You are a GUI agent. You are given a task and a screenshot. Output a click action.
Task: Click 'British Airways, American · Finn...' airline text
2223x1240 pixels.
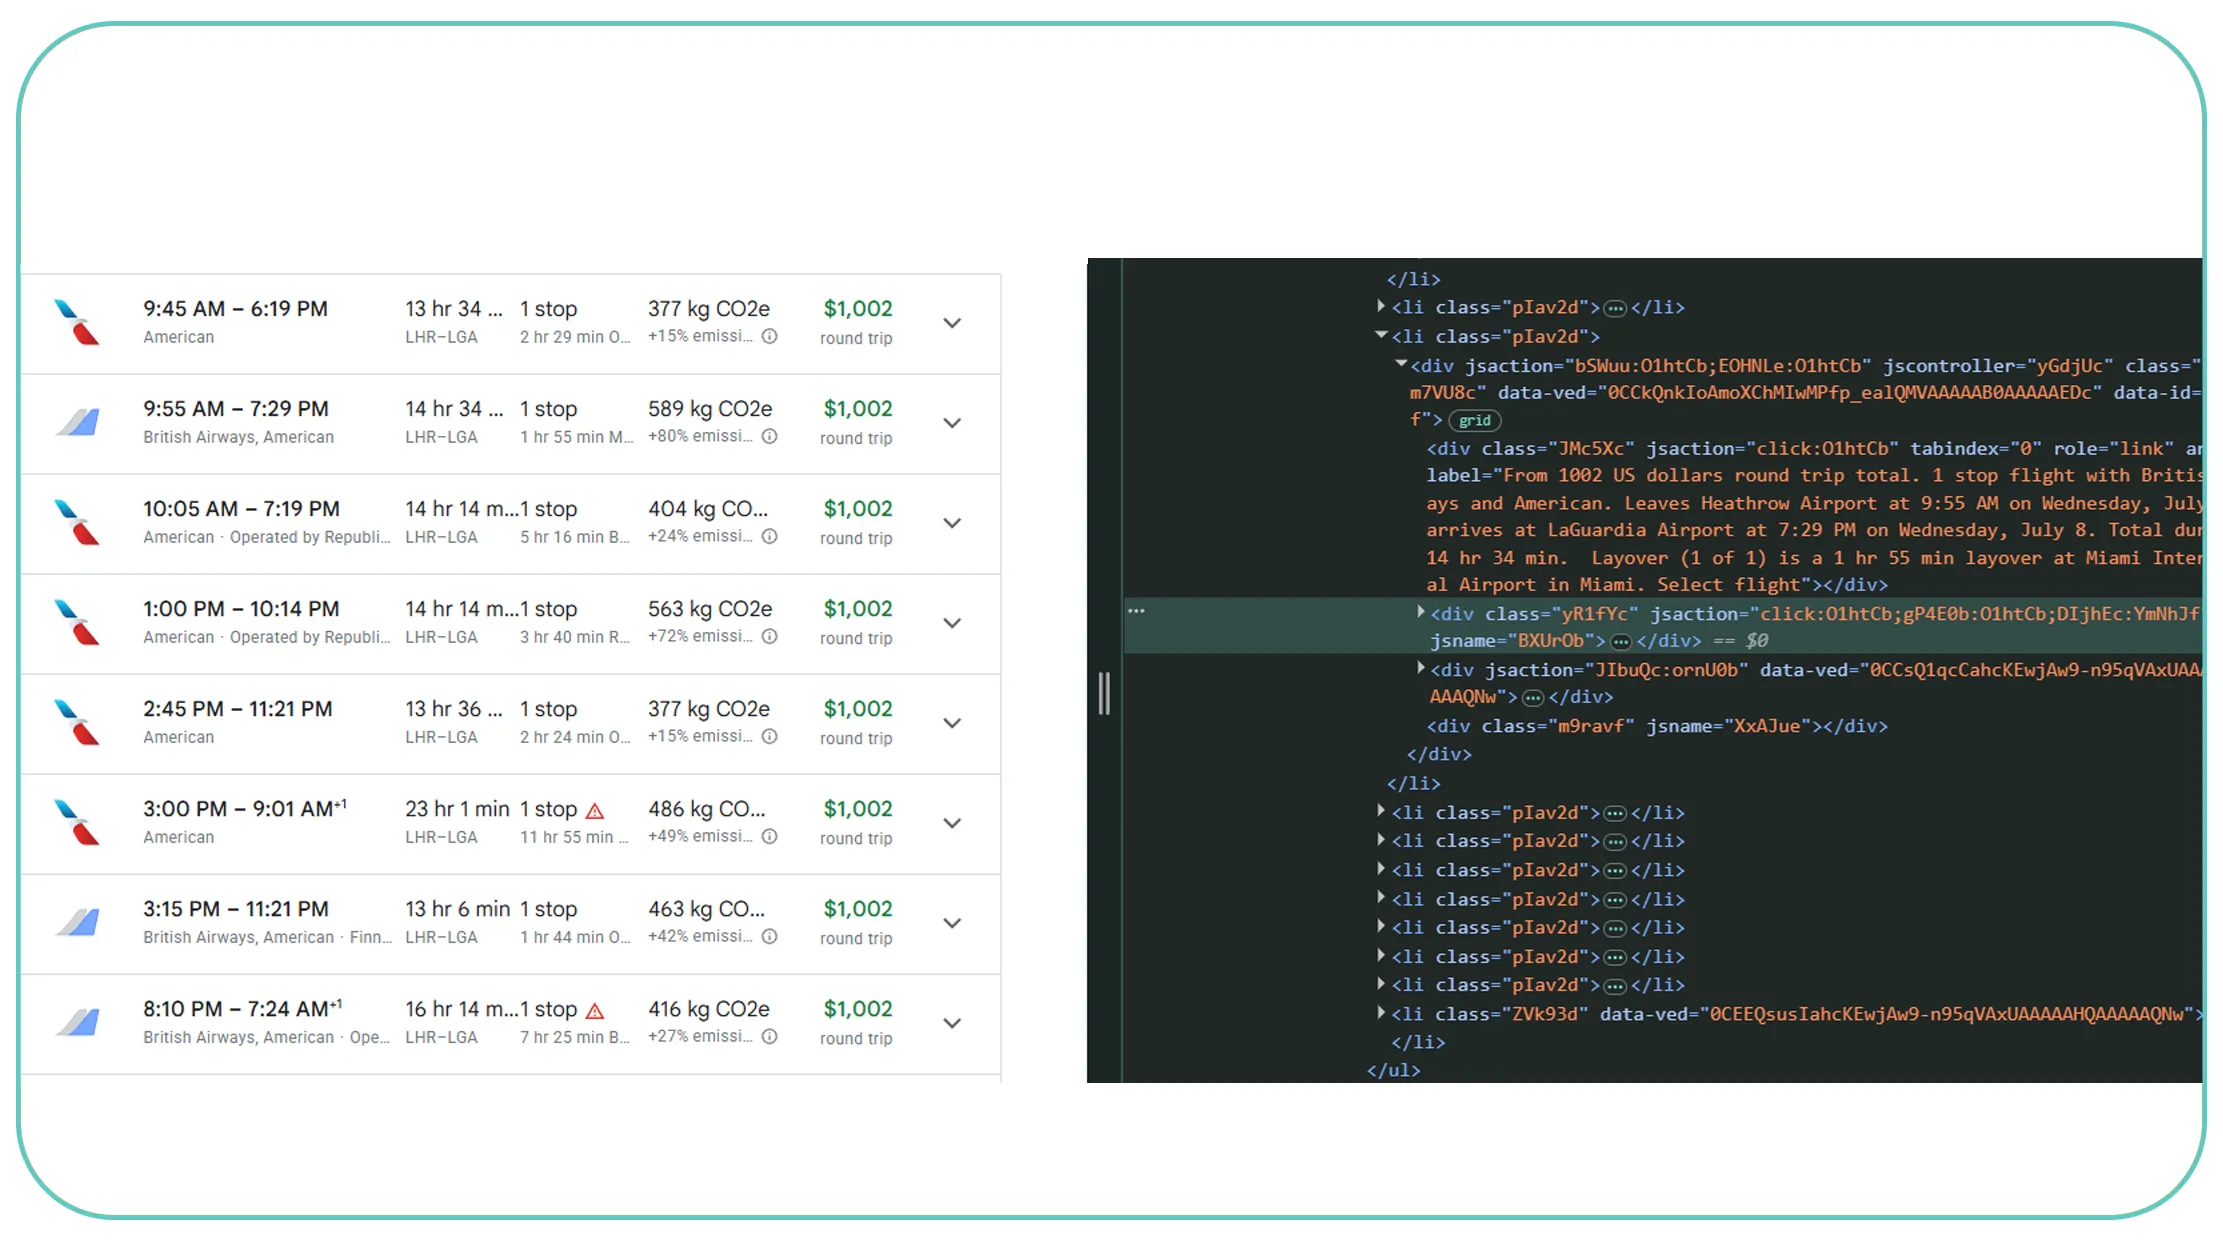(x=267, y=937)
